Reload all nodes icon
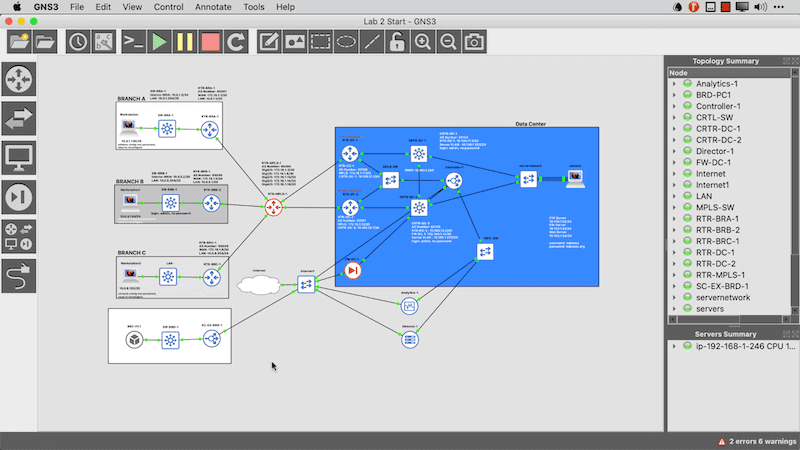The height and width of the screenshot is (450, 800). click(x=236, y=42)
